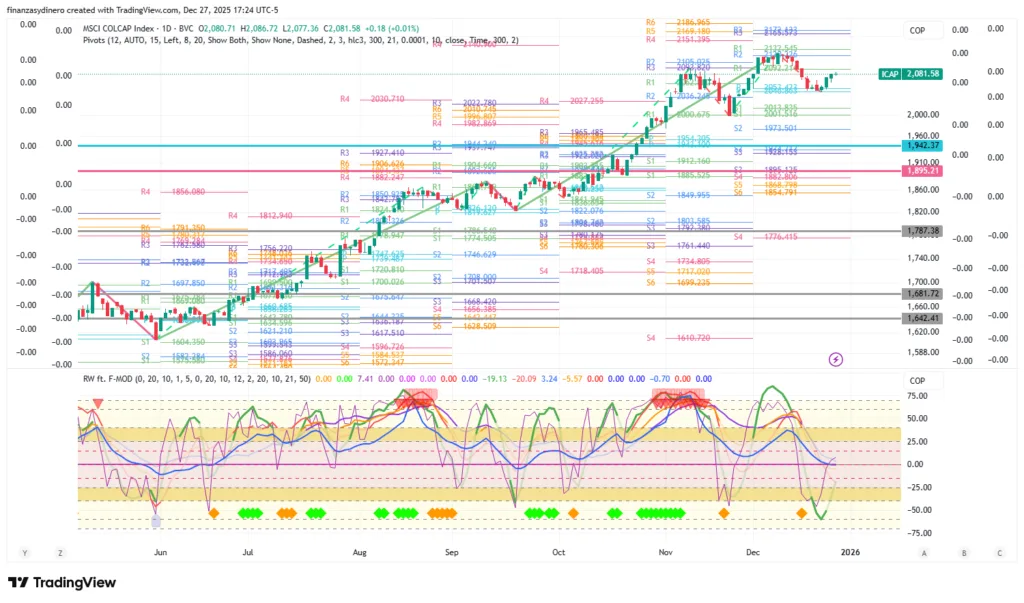Click the lavender marker at the oscillator's June low
Viewport: 1024px width, 603px height.
(155, 521)
